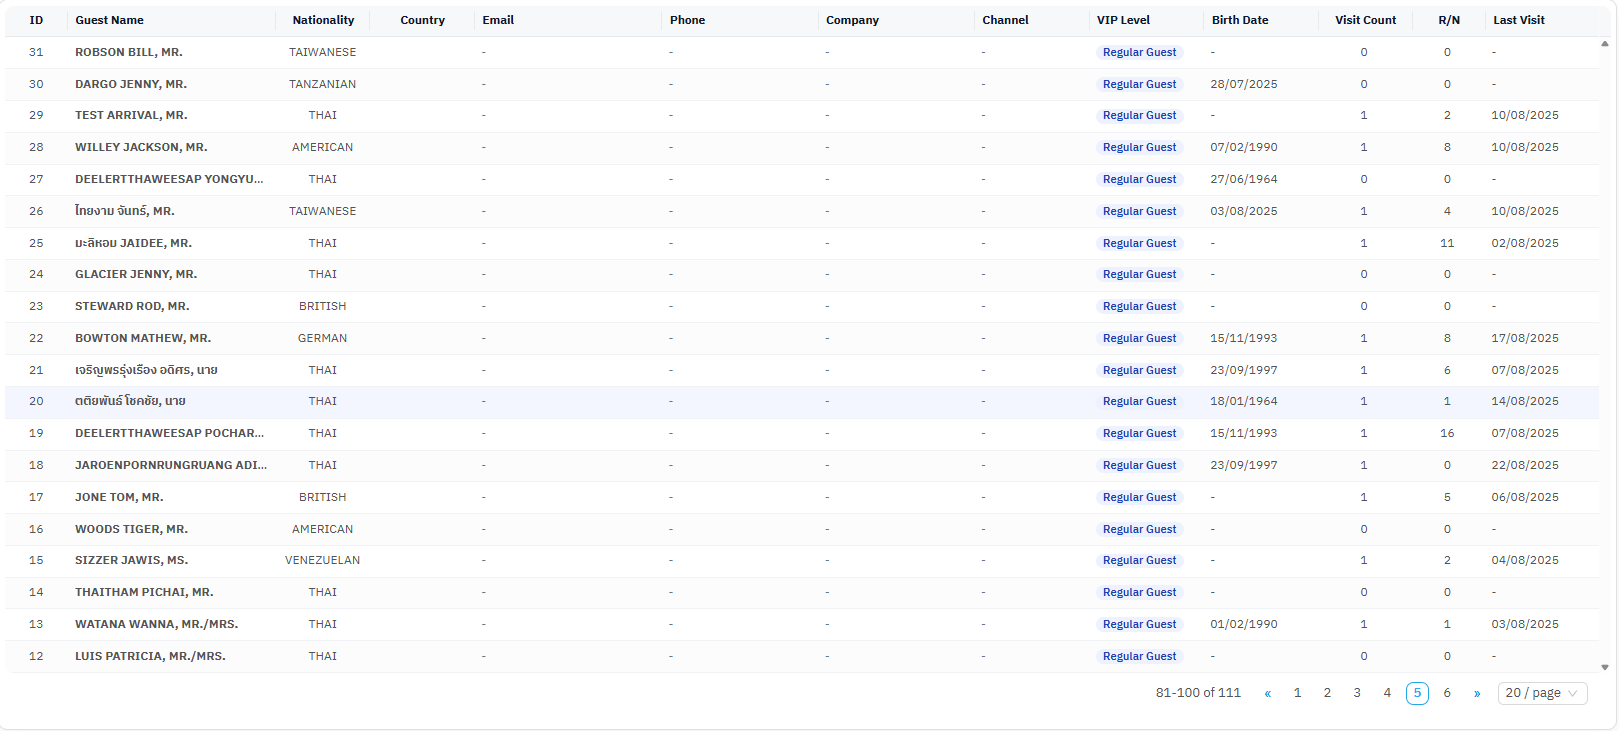1619x731 pixels.
Task: Go to page 1 of guest list
Action: (x=1297, y=693)
